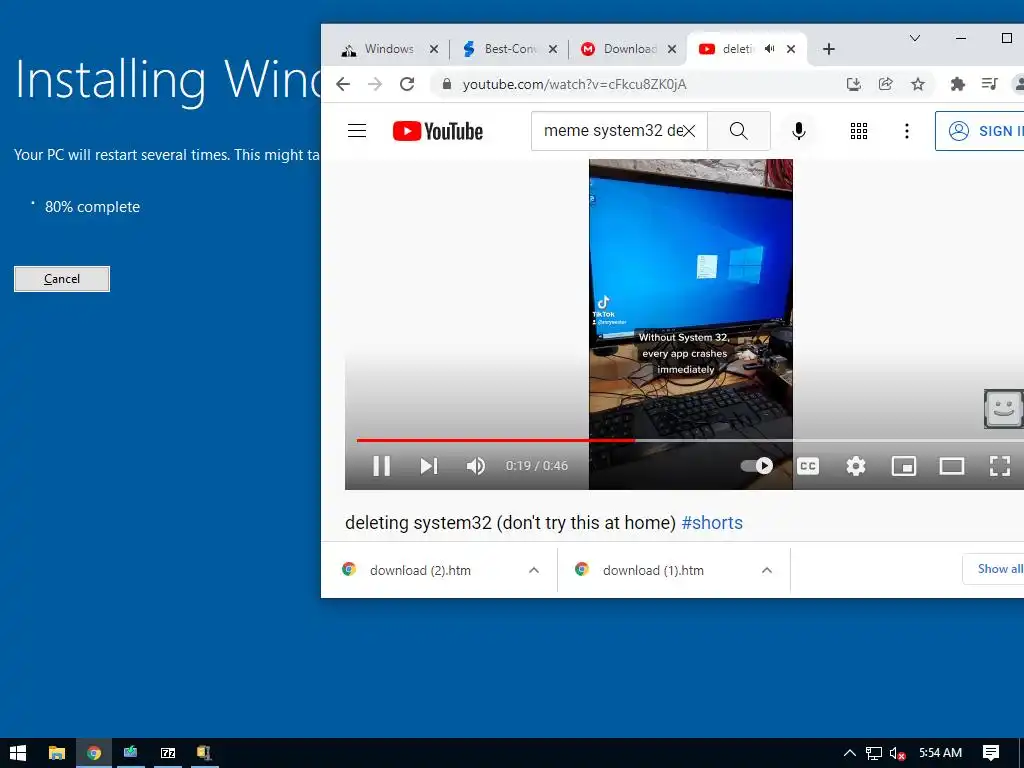This screenshot has width=1024, height=768.
Task: Open Chrome extensions puzzle menu
Action: pos(957,84)
